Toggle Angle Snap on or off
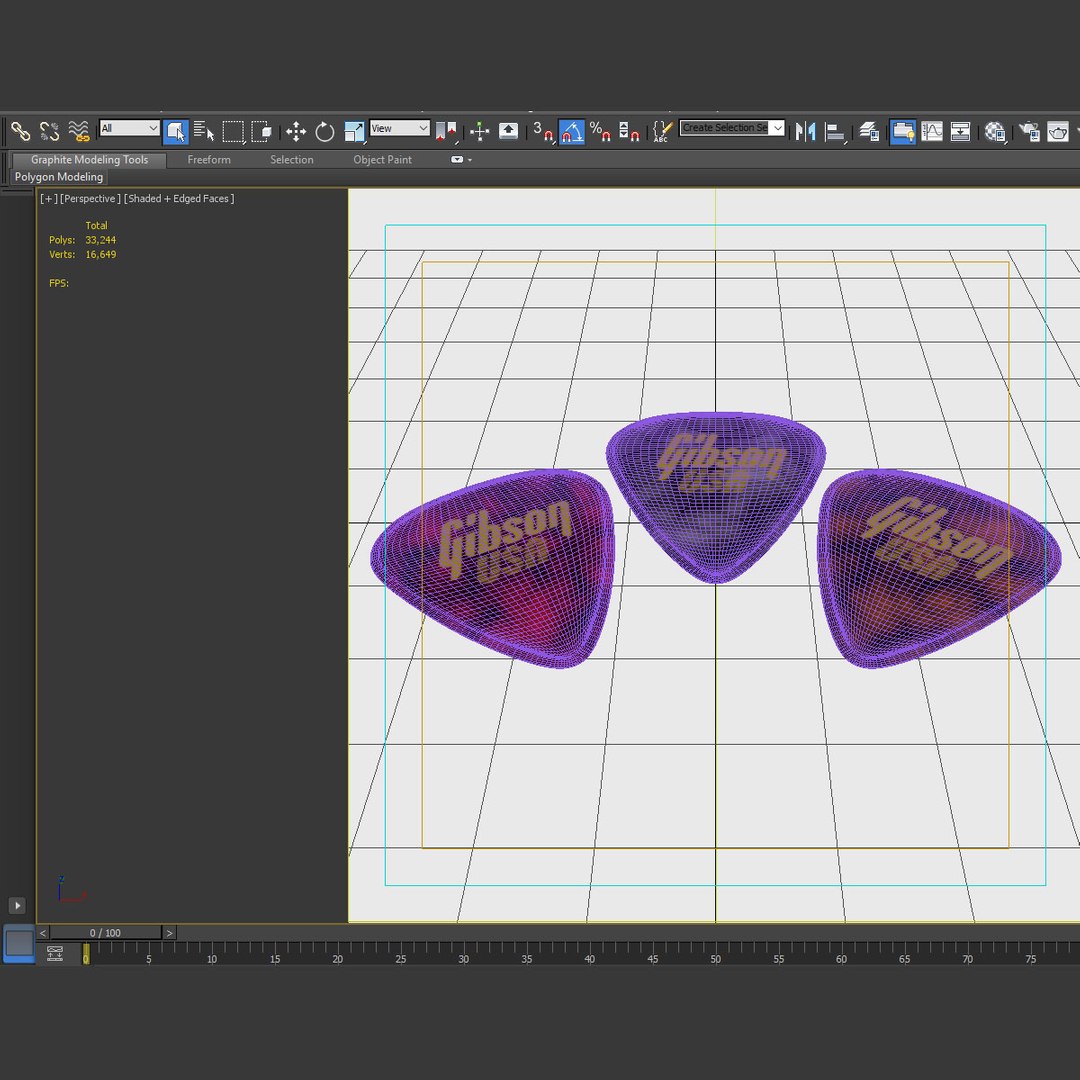 [572, 131]
